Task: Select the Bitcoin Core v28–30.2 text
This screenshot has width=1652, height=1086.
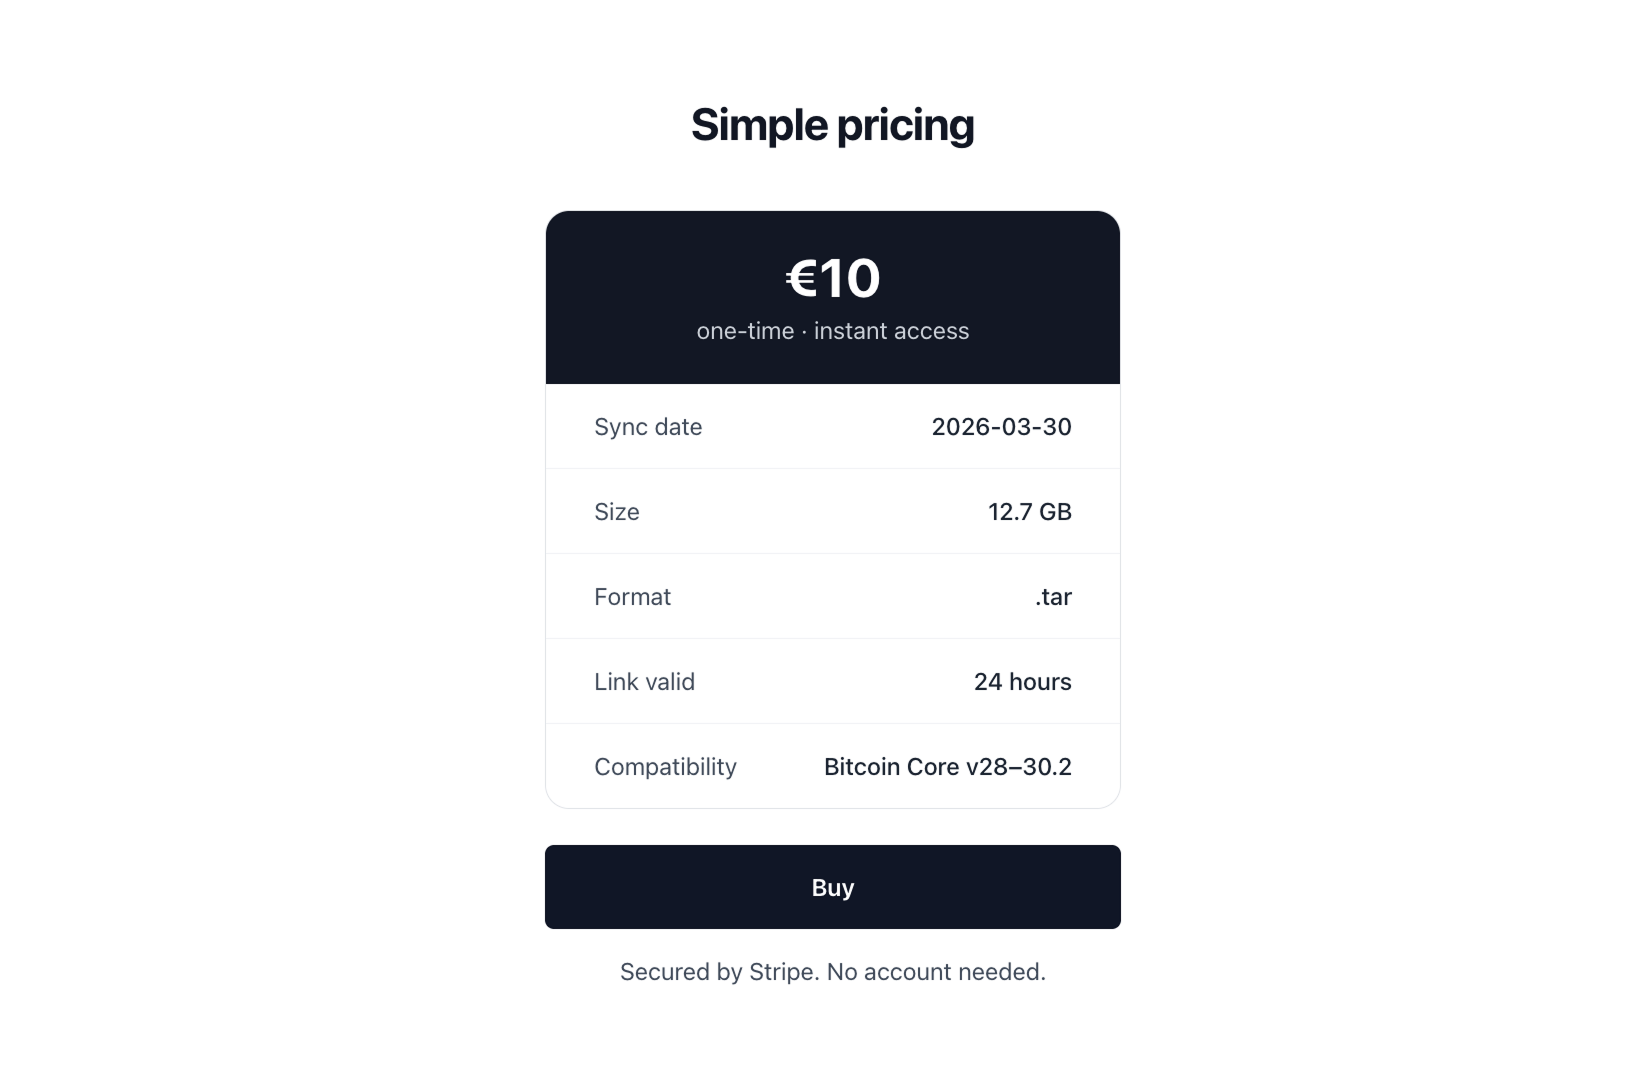Action: tap(947, 766)
